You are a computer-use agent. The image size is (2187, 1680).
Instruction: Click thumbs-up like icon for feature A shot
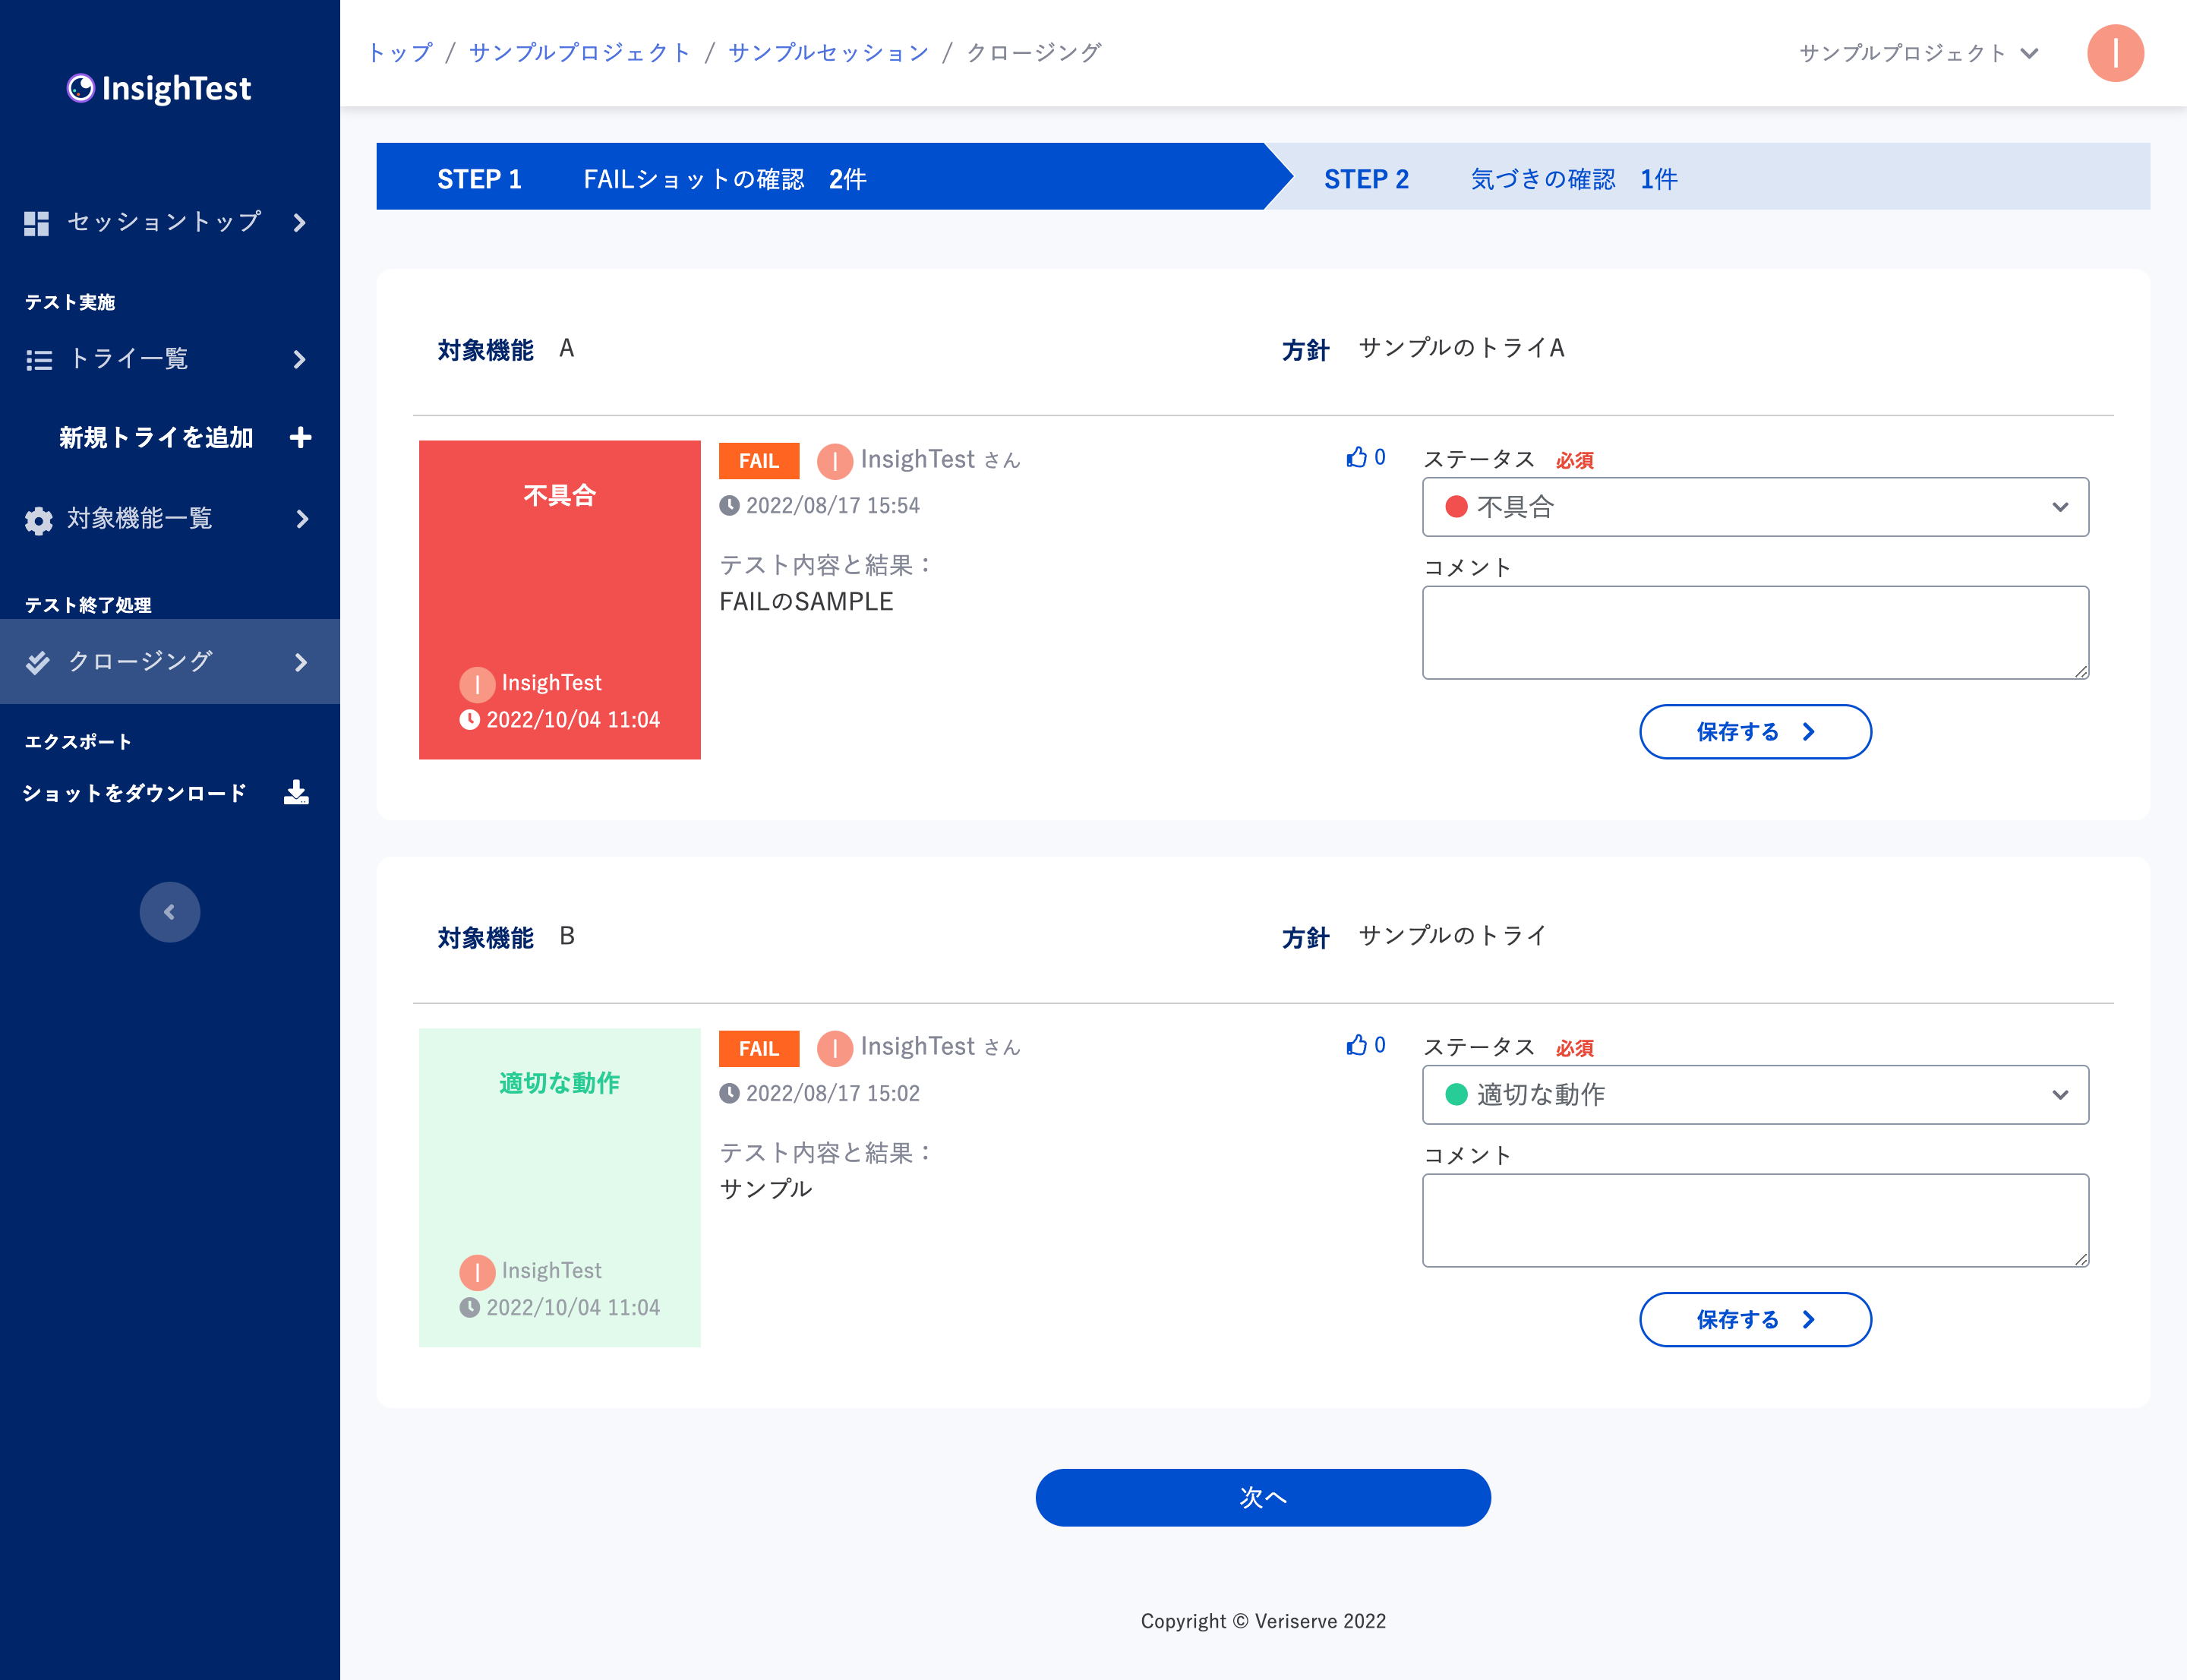click(1356, 457)
